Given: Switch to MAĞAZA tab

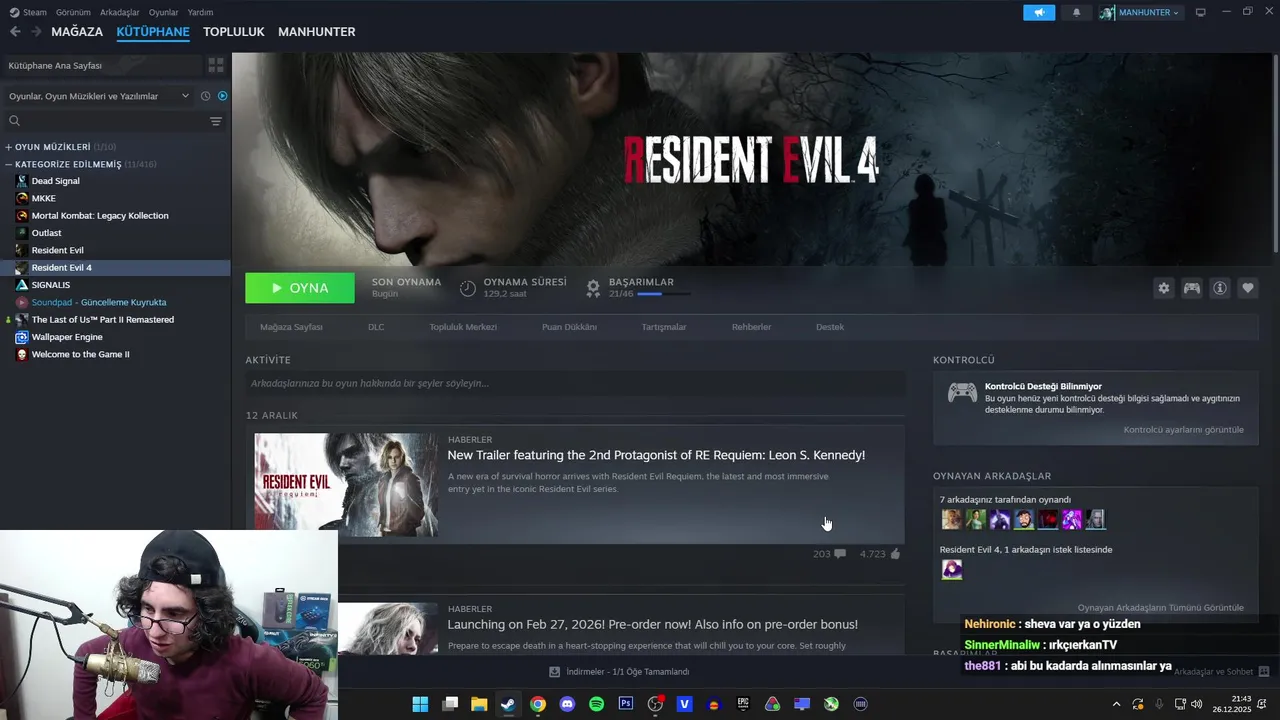Looking at the screenshot, I should click(77, 32).
